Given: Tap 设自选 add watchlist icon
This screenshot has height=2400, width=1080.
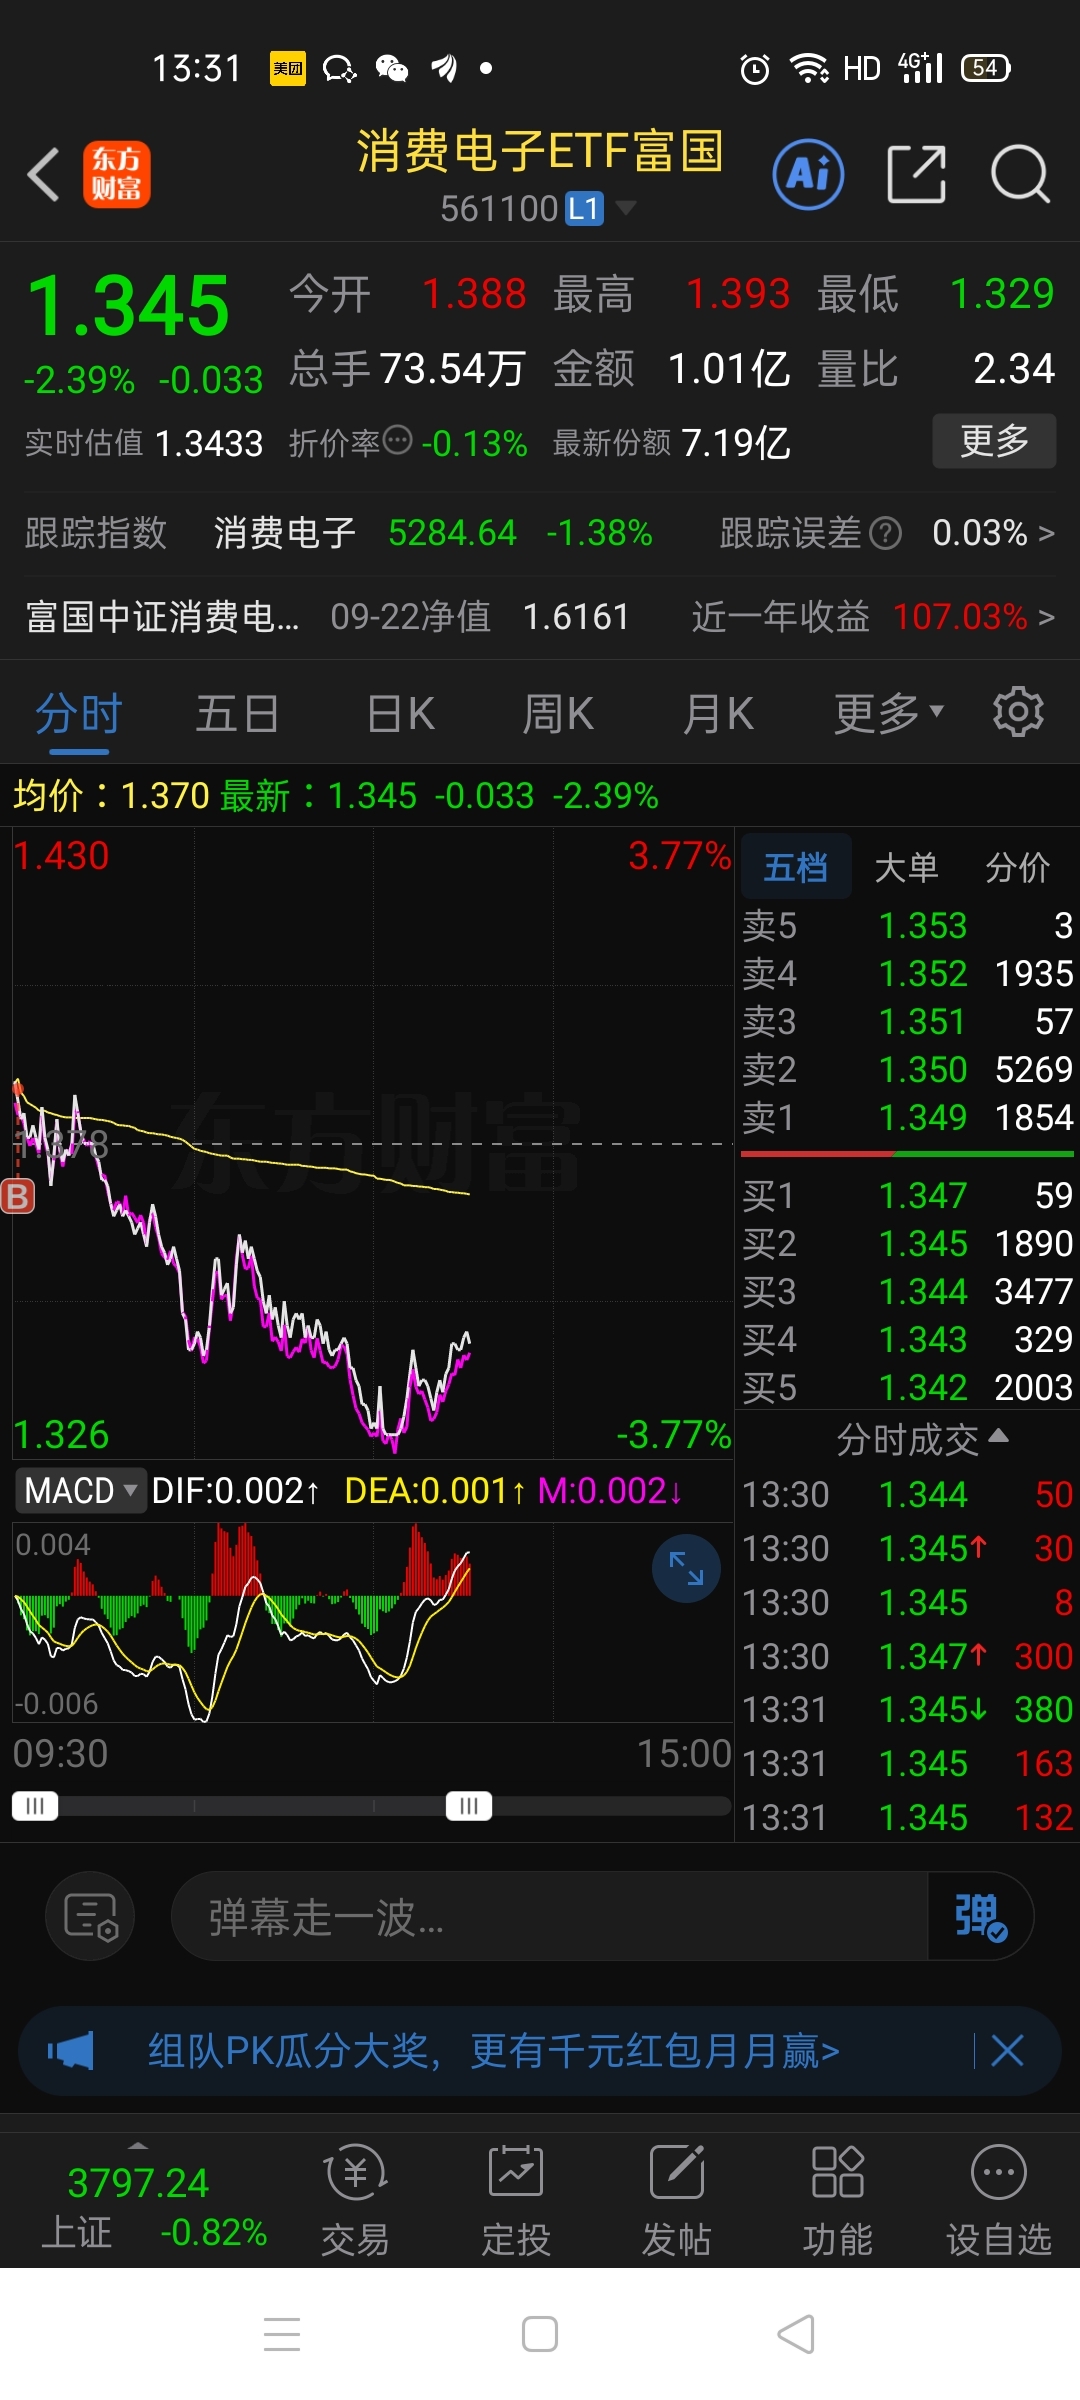Looking at the screenshot, I should click(999, 2201).
